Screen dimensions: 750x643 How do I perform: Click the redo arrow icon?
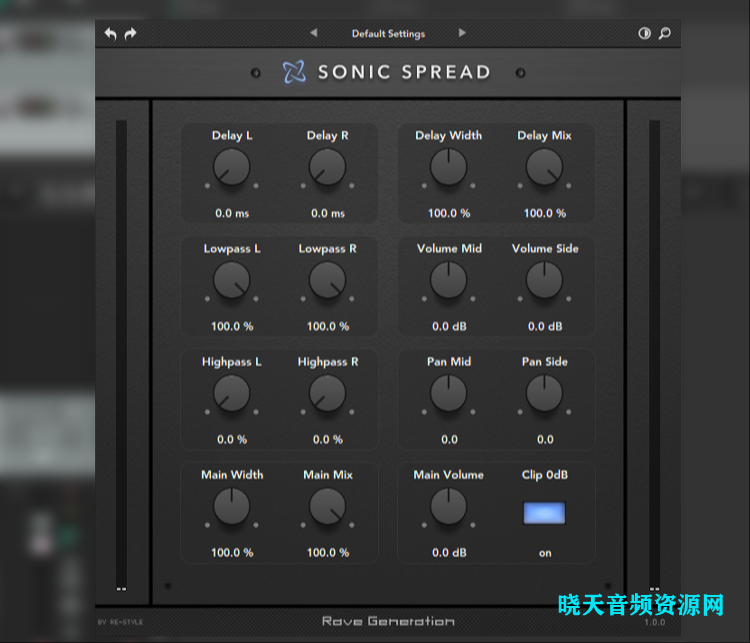pyautogui.click(x=130, y=34)
